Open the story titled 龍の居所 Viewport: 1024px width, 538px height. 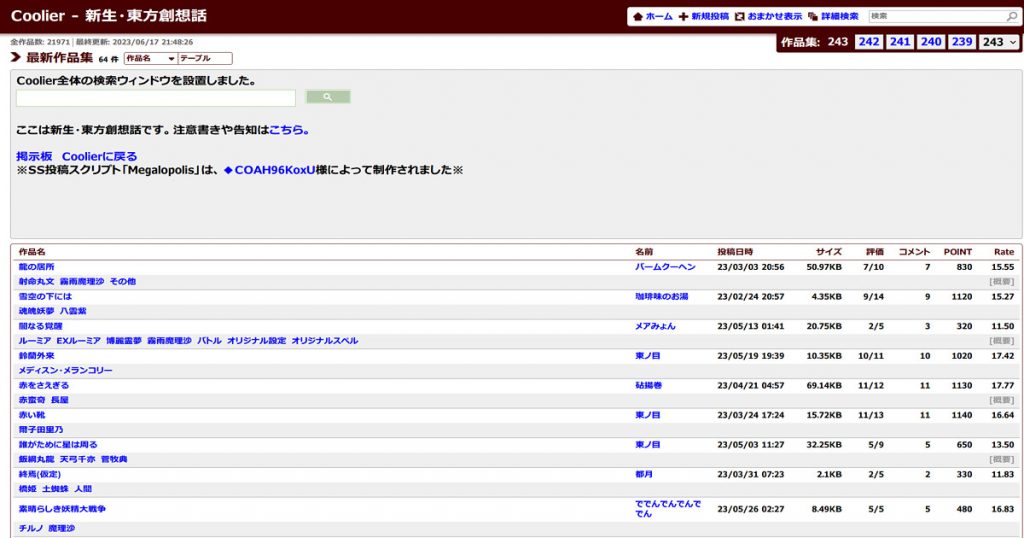36,267
